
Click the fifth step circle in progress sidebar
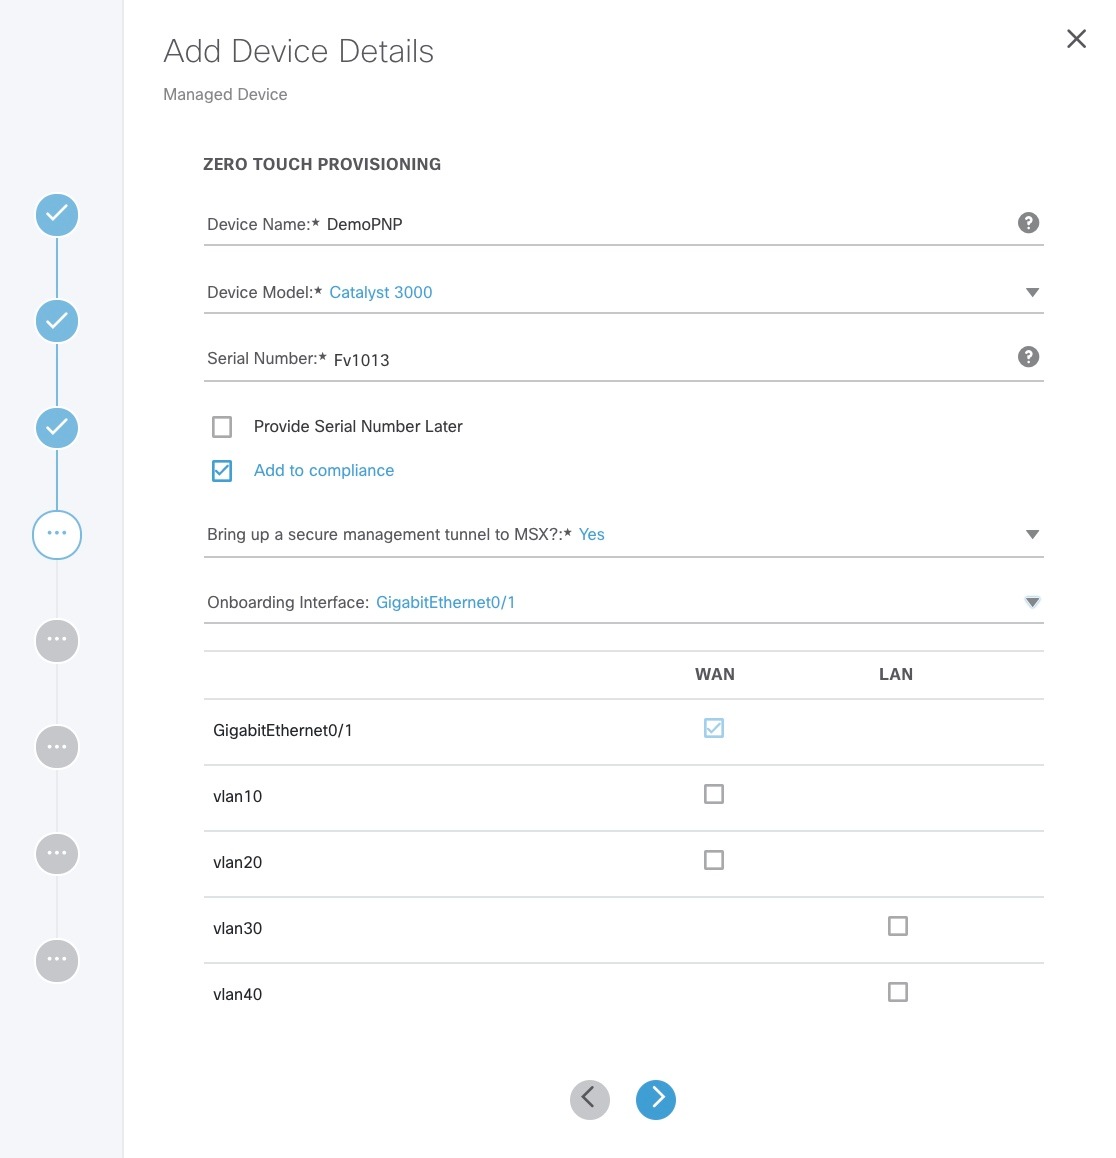click(56, 640)
